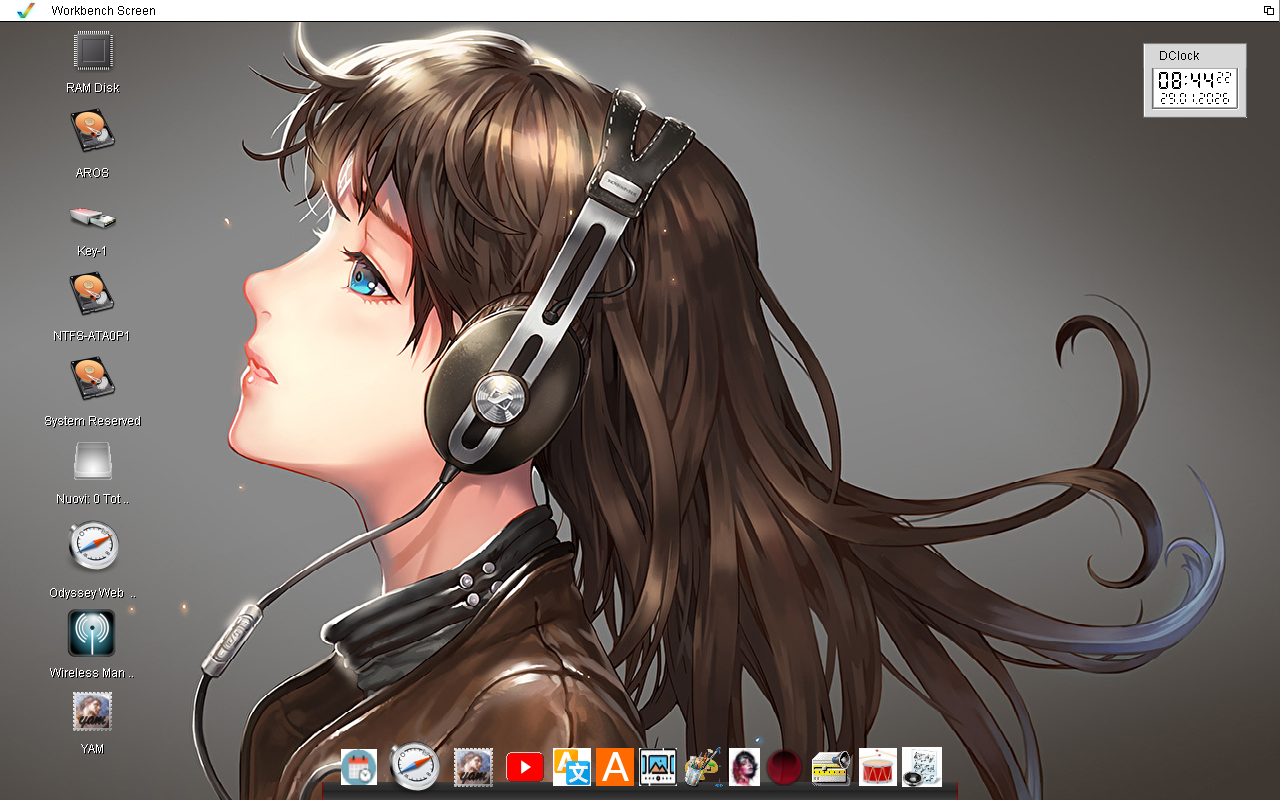Open the RAM Disk desktop icon
The height and width of the screenshot is (800, 1280).
tap(93, 51)
